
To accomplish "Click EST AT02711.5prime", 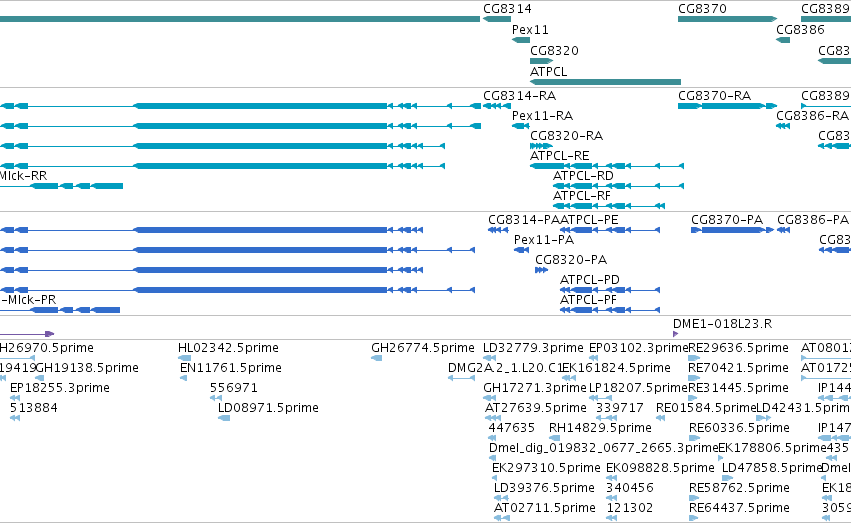I will pyautogui.click(x=544, y=509).
